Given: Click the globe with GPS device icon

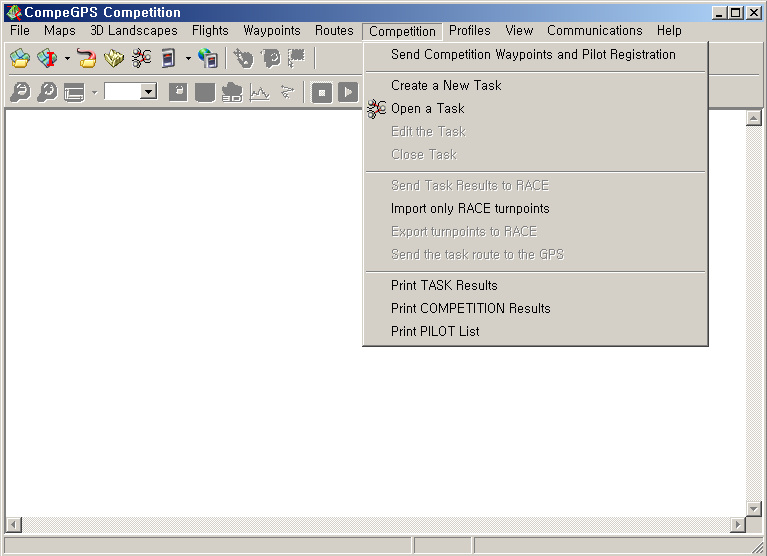Looking at the screenshot, I should pos(208,58).
